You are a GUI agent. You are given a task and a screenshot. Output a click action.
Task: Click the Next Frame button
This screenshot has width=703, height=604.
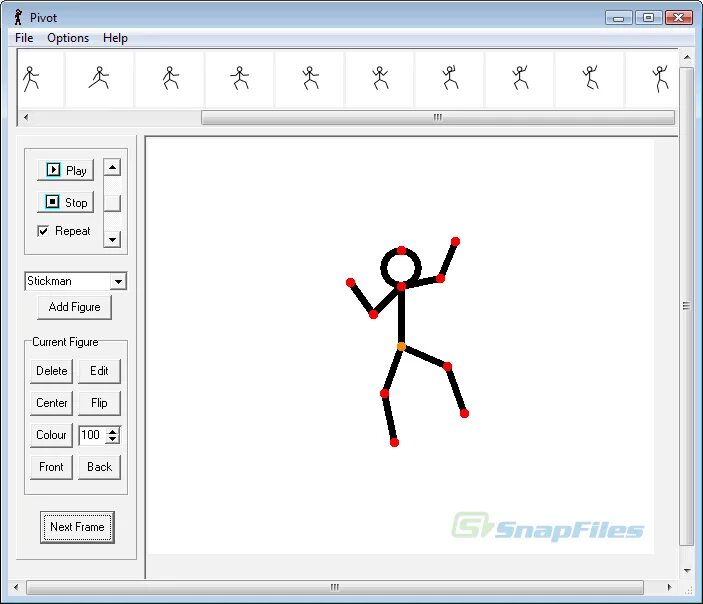[x=77, y=527]
